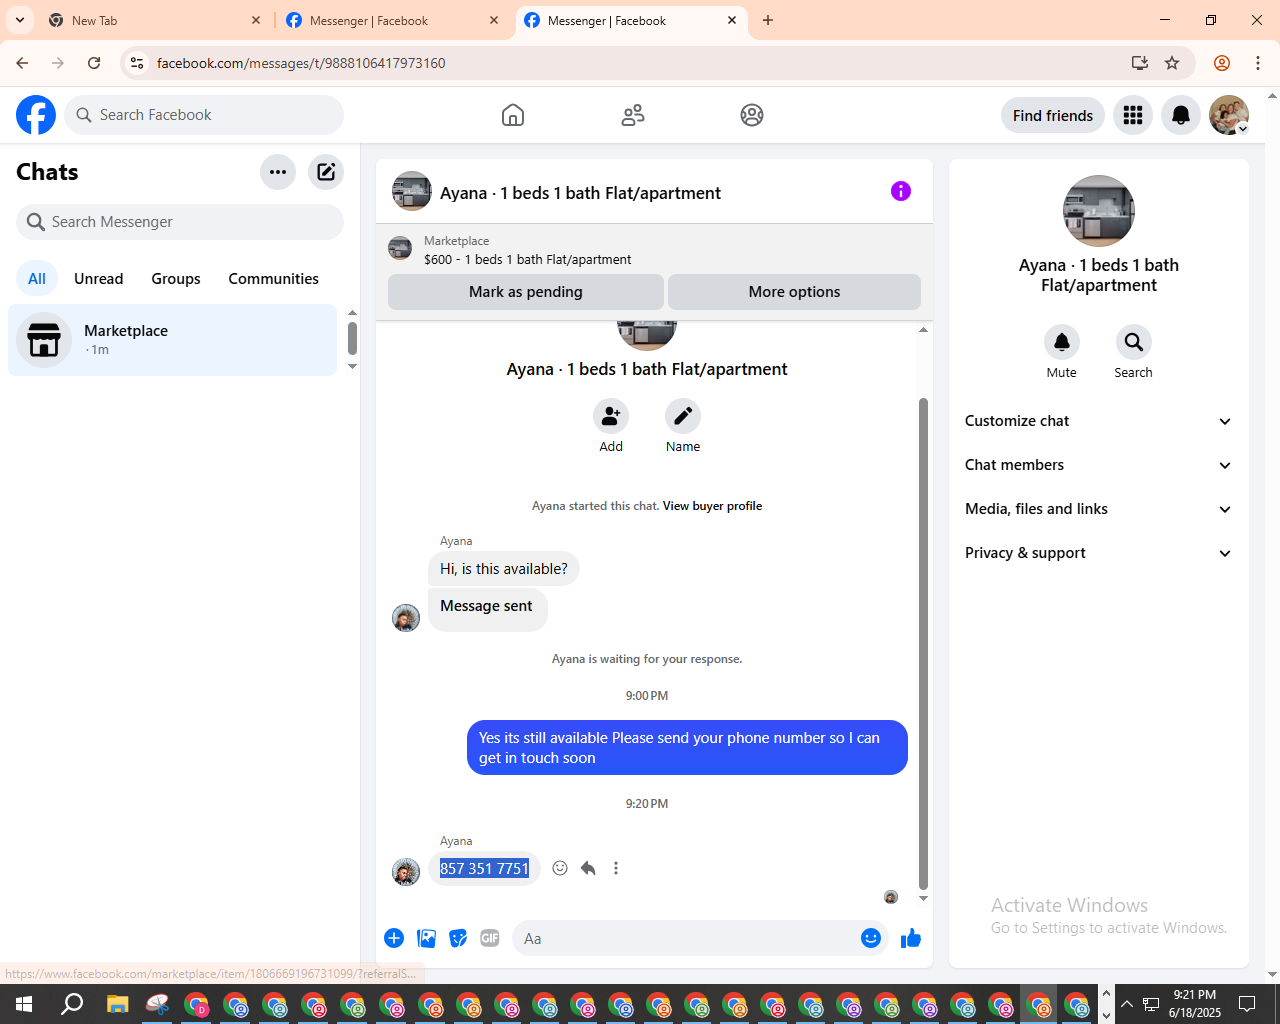React to the 857 351 7751 message
The width and height of the screenshot is (1280, 1024).
pos(560,868)
